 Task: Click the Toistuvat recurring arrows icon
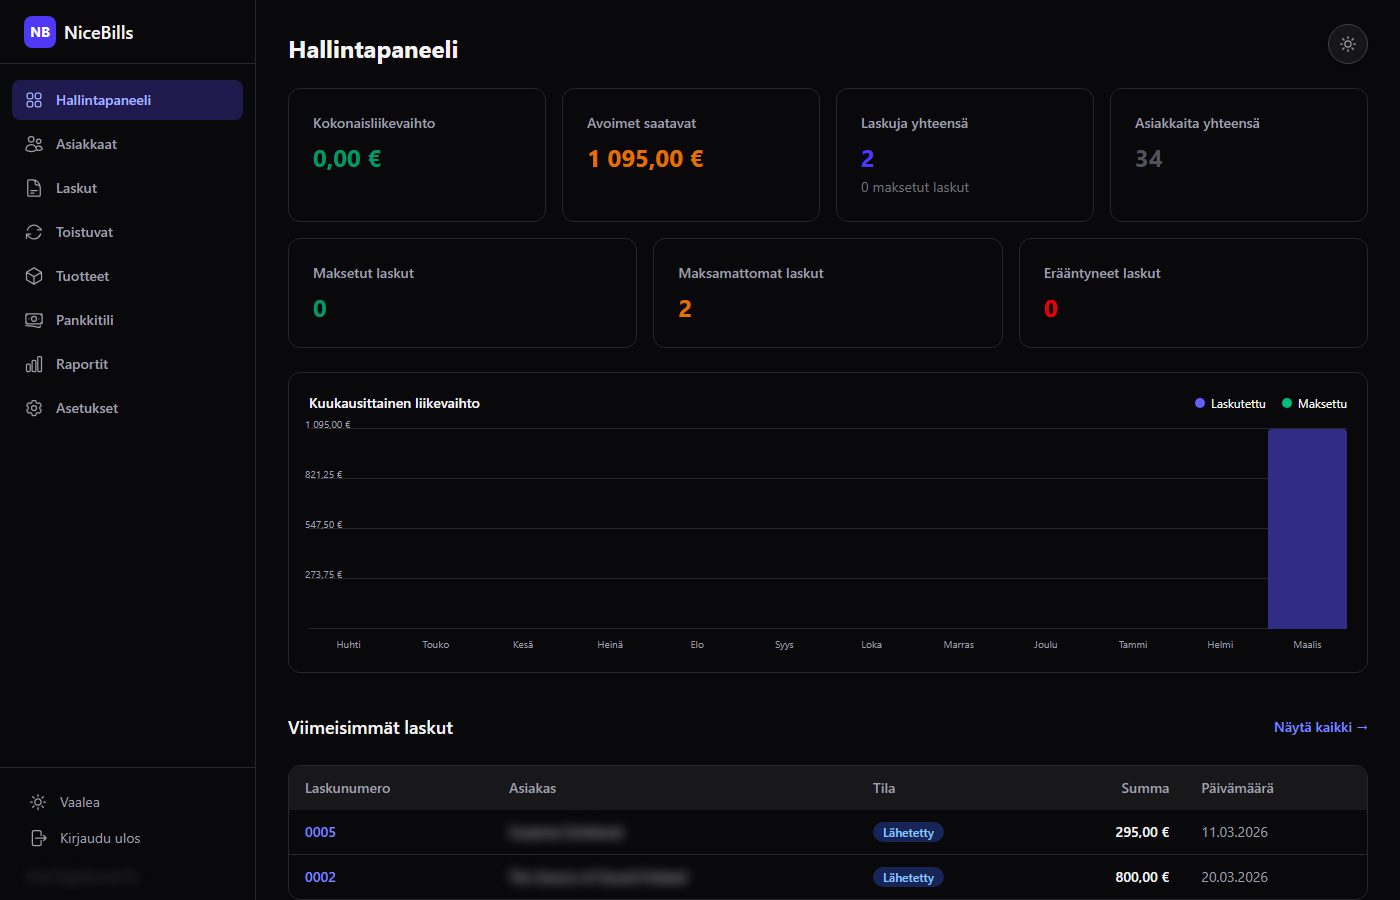[34, 232]
